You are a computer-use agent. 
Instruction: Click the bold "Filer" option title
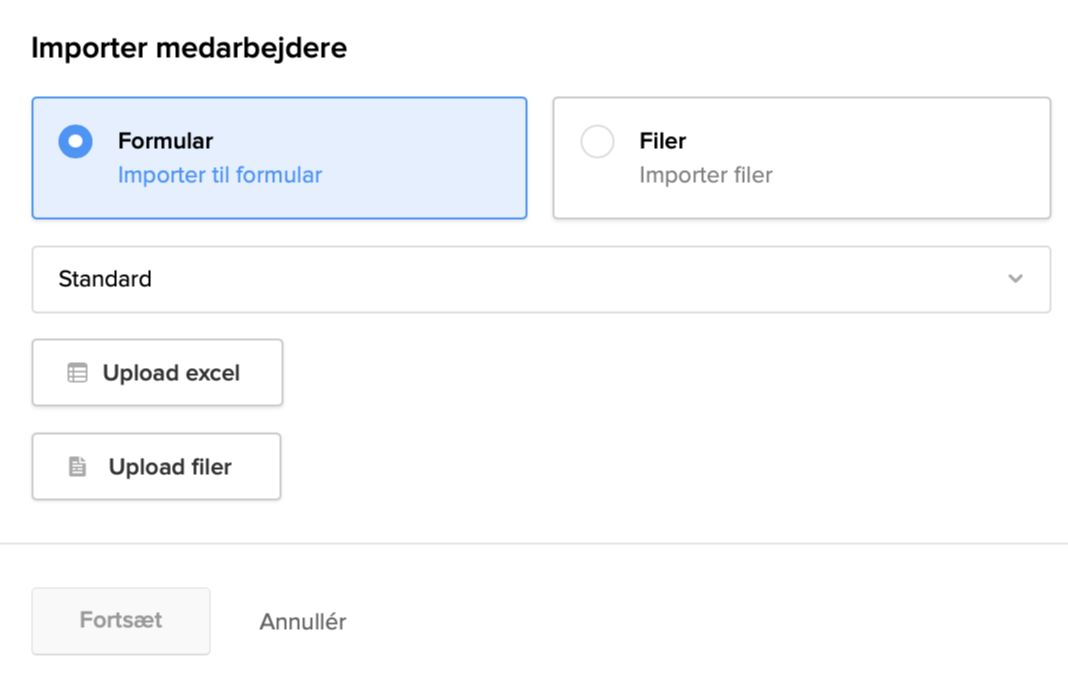(x=662, y=141)
